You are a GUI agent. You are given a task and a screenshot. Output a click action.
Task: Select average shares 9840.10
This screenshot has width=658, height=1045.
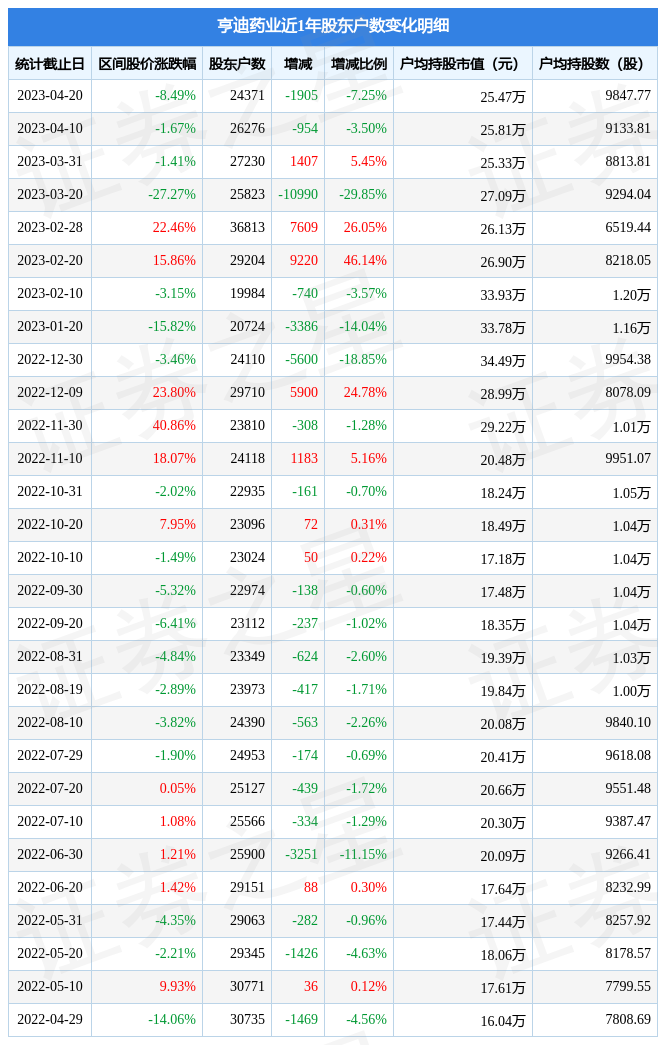tap(628, 722)
